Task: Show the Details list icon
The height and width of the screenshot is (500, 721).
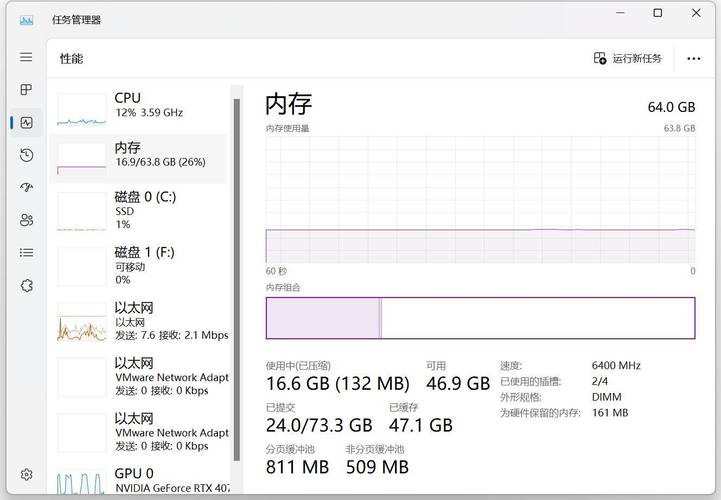Action: click(27, 253)
